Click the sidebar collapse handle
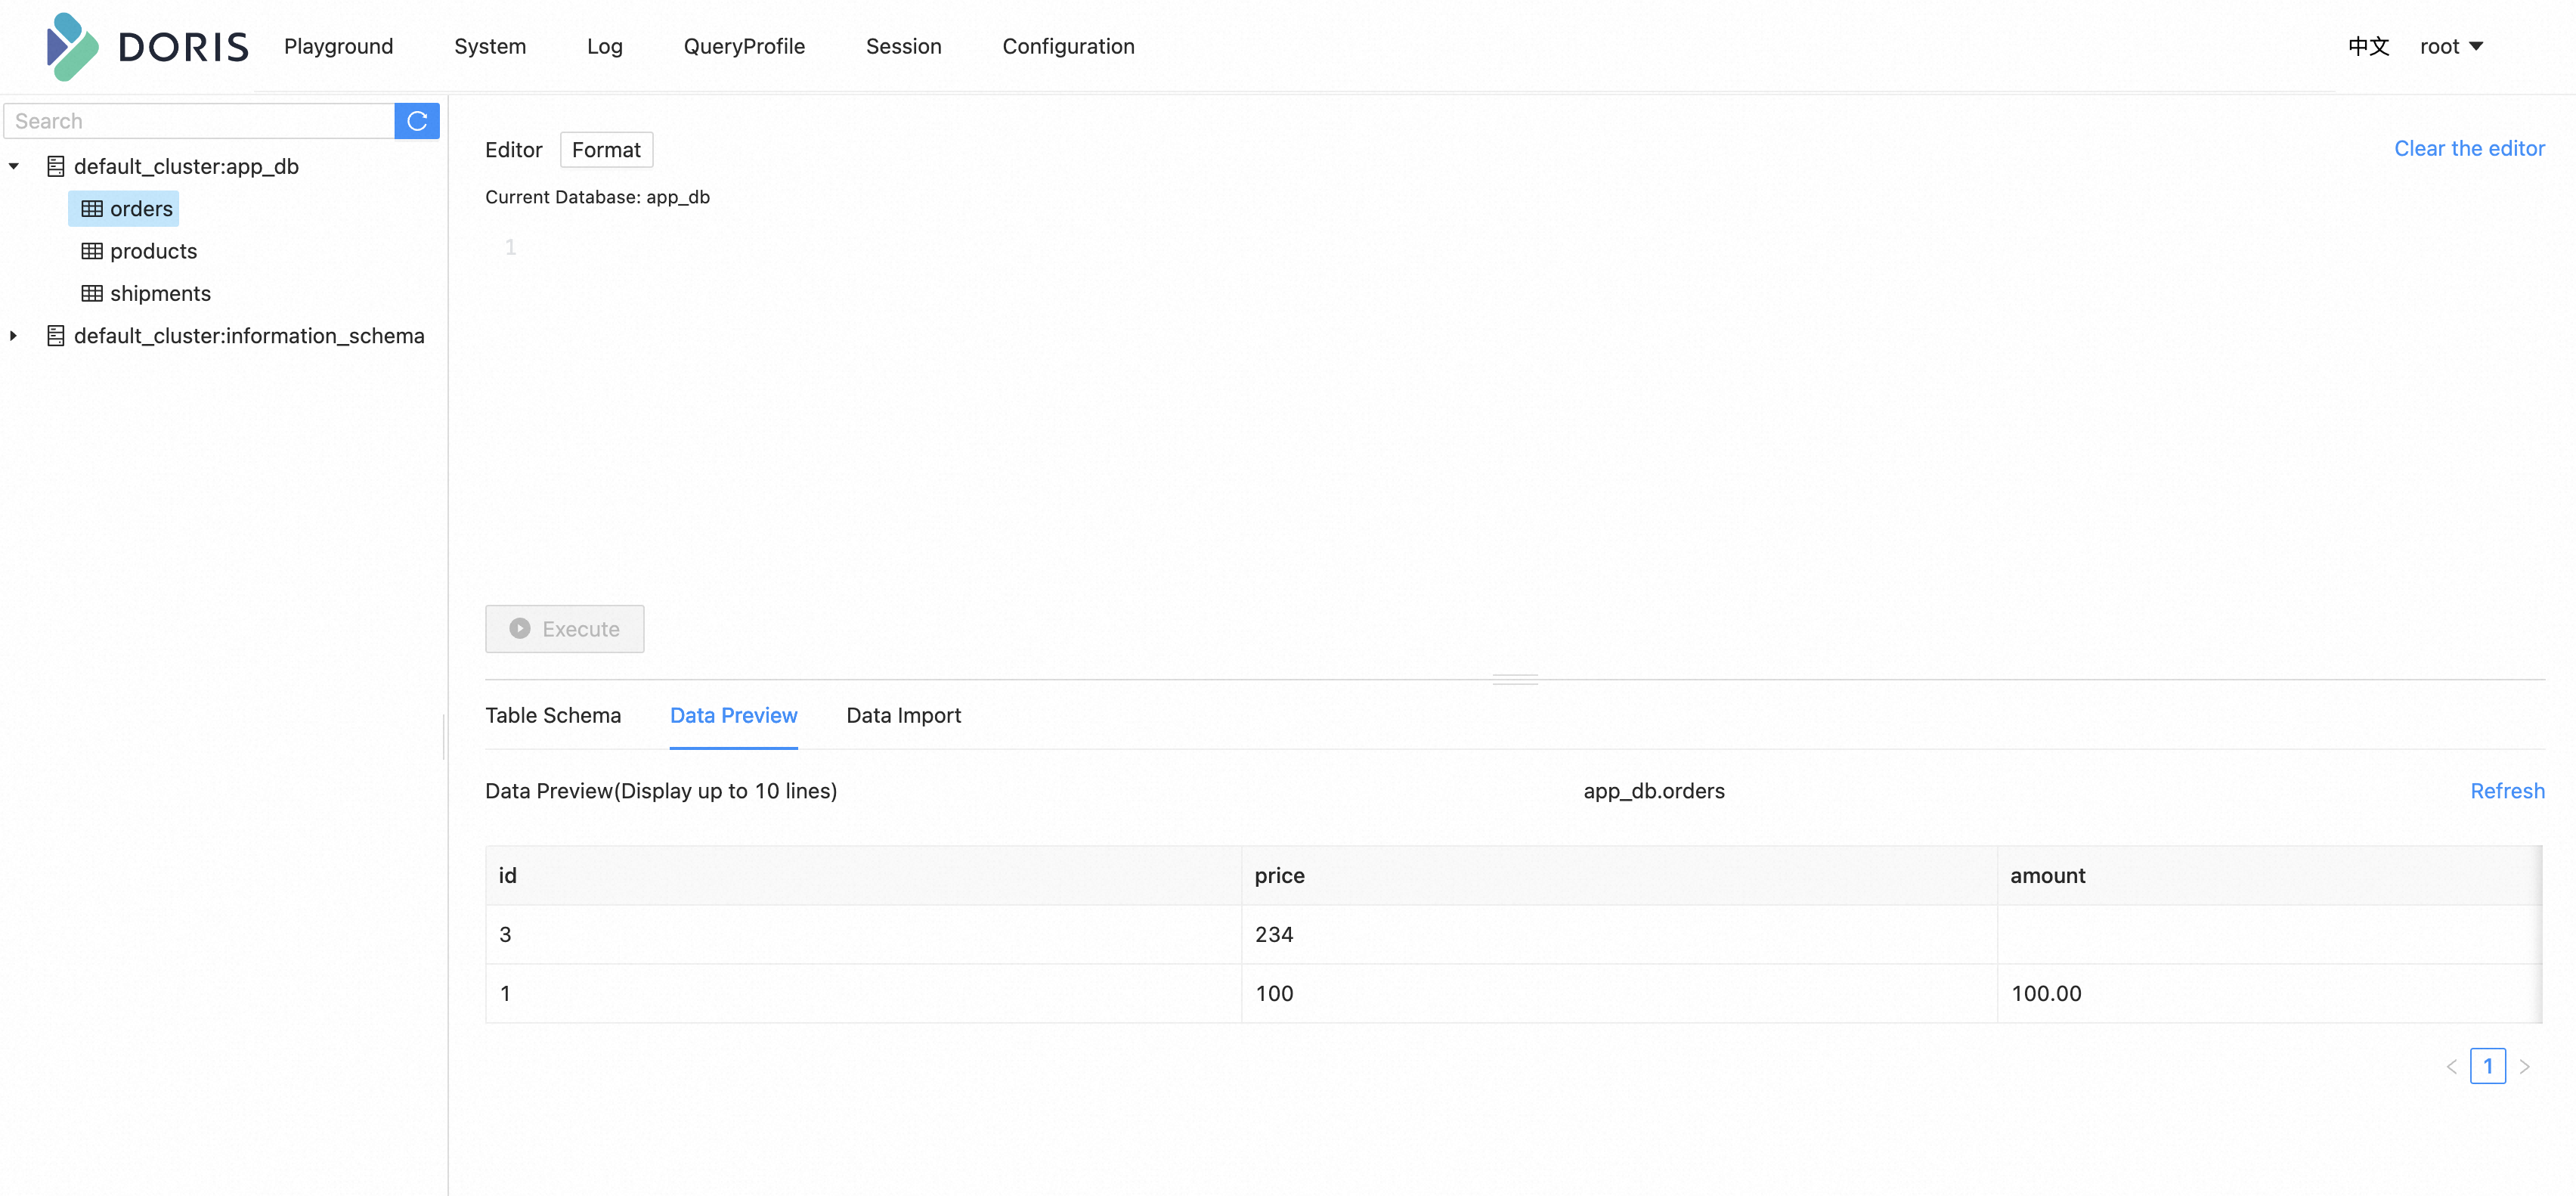This screenshot has width=2576, height=1196. [x=443, y=737]
